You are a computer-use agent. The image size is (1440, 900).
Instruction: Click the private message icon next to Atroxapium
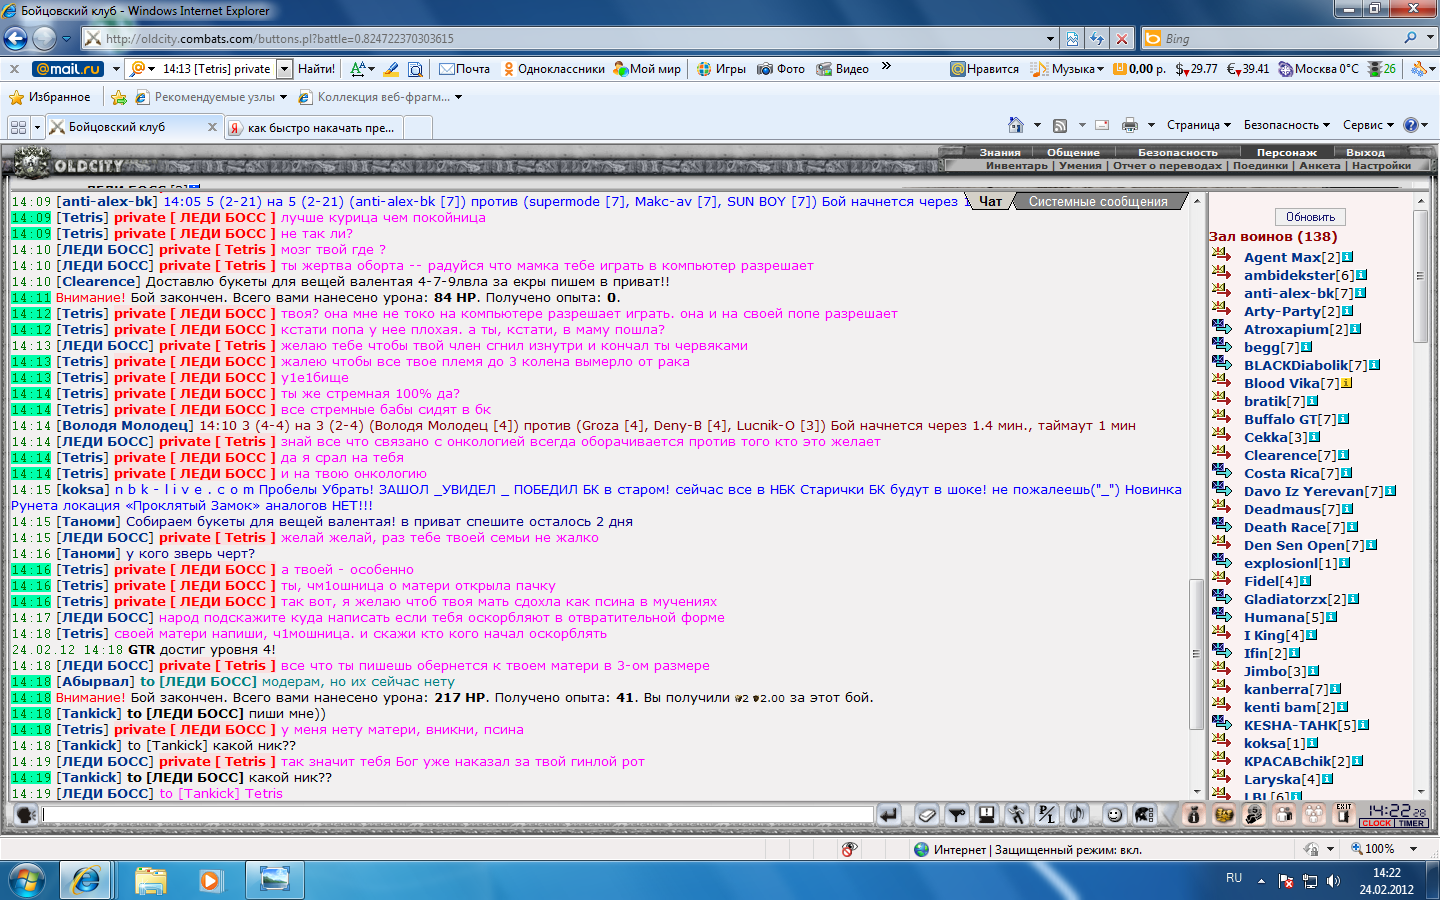tap(1221, 328)
